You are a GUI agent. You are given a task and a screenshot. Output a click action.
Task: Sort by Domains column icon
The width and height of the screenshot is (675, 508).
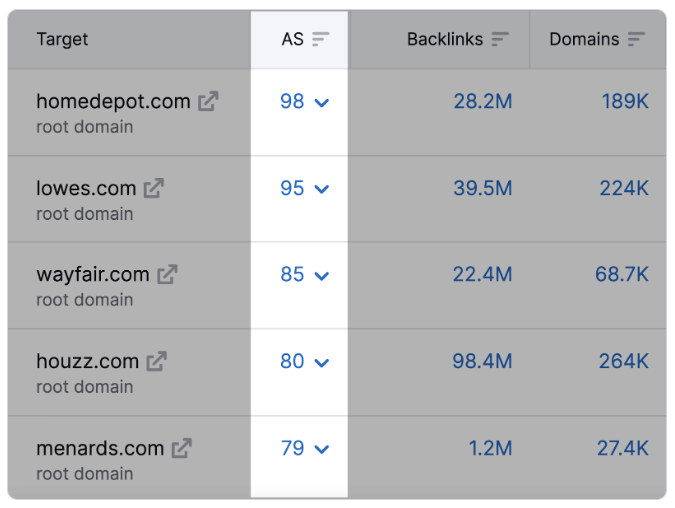tap(636, 39)
